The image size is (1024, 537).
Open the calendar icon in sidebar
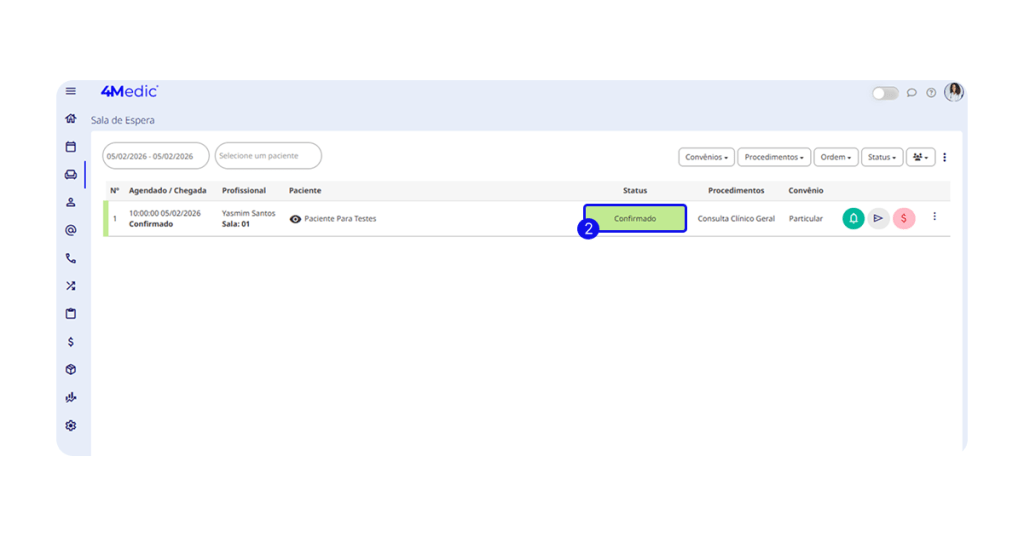click(x=71, y=146)
